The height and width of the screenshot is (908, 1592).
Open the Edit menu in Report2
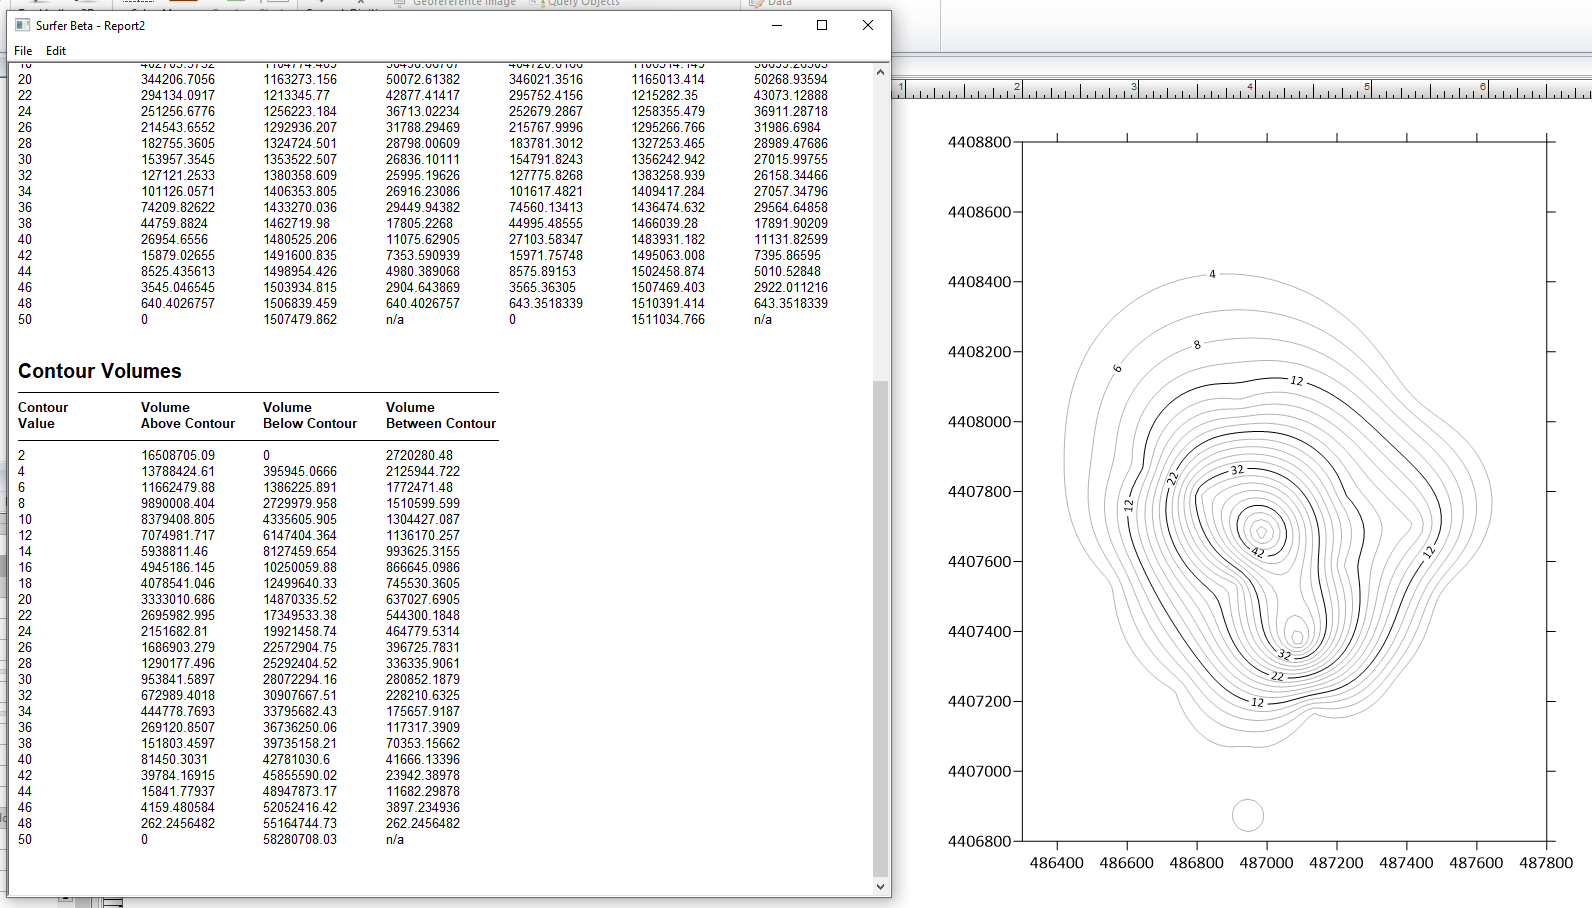[x=56, y=51]
